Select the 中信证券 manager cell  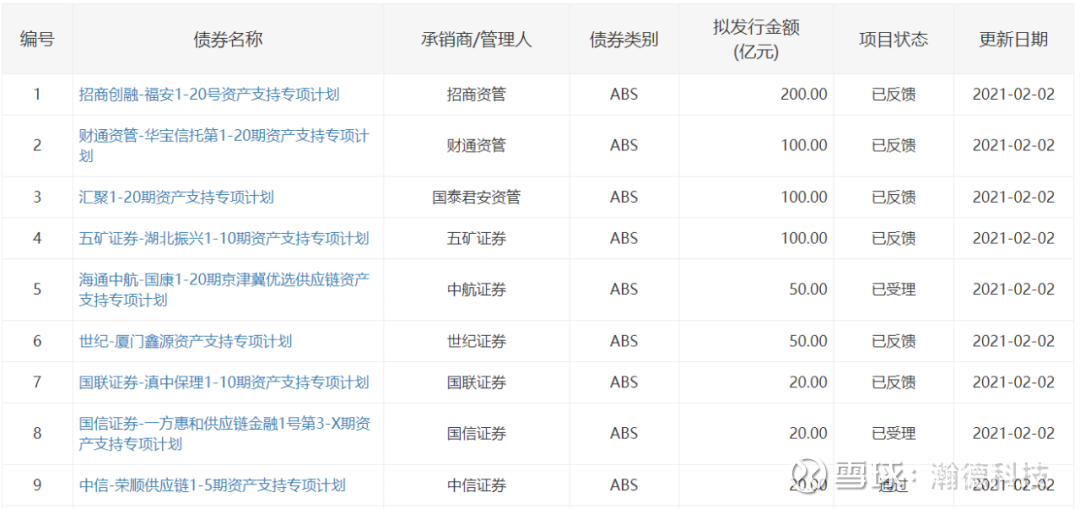476,485
